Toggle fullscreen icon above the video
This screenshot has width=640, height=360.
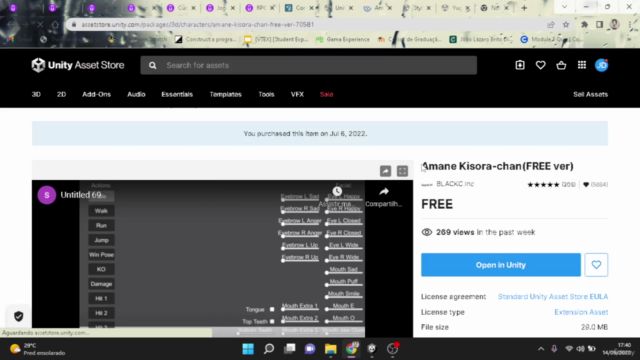[402, 171]
